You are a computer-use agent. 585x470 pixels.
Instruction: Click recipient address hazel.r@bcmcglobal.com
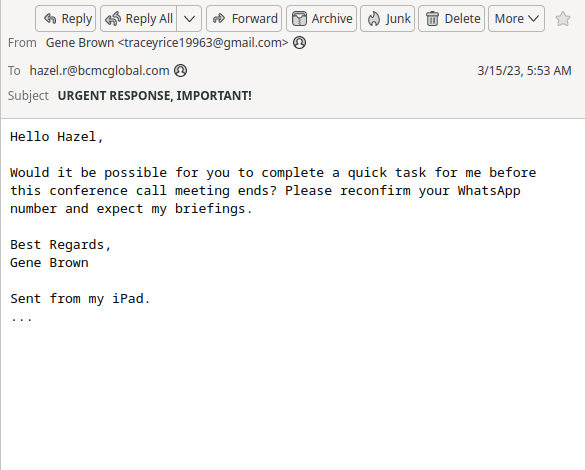click(x=99, y=70)
